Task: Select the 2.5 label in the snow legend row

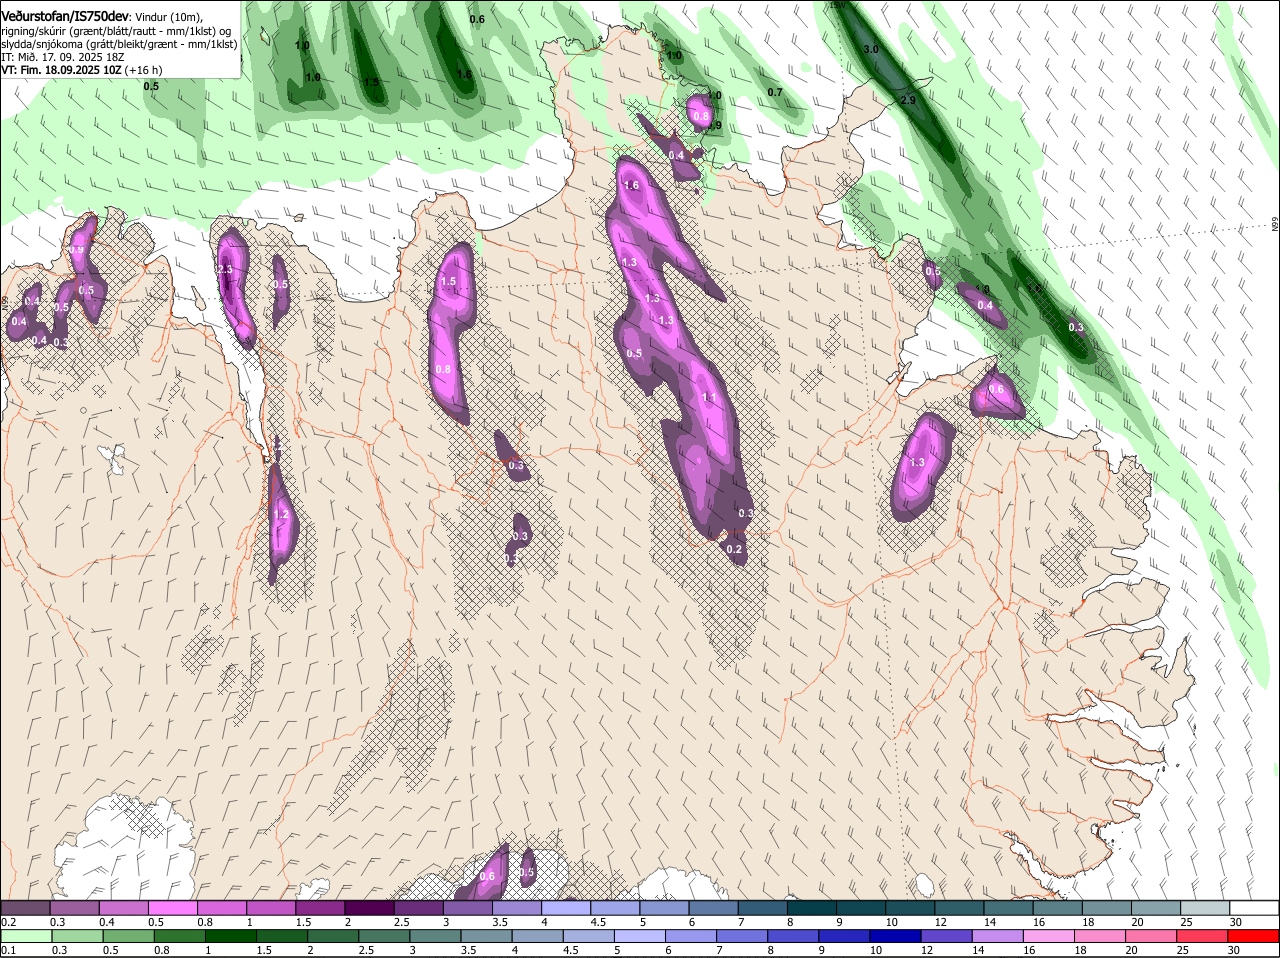Action: point(401,922)
